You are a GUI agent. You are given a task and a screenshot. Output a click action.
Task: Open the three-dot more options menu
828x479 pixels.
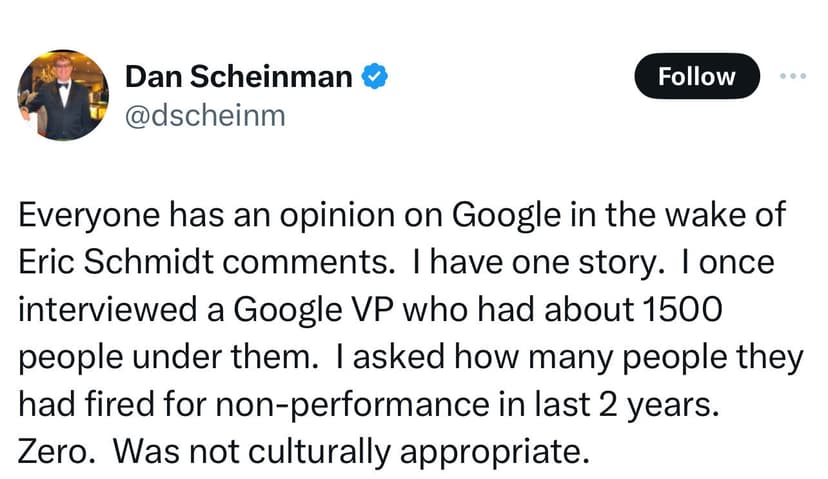click(793, 76)
